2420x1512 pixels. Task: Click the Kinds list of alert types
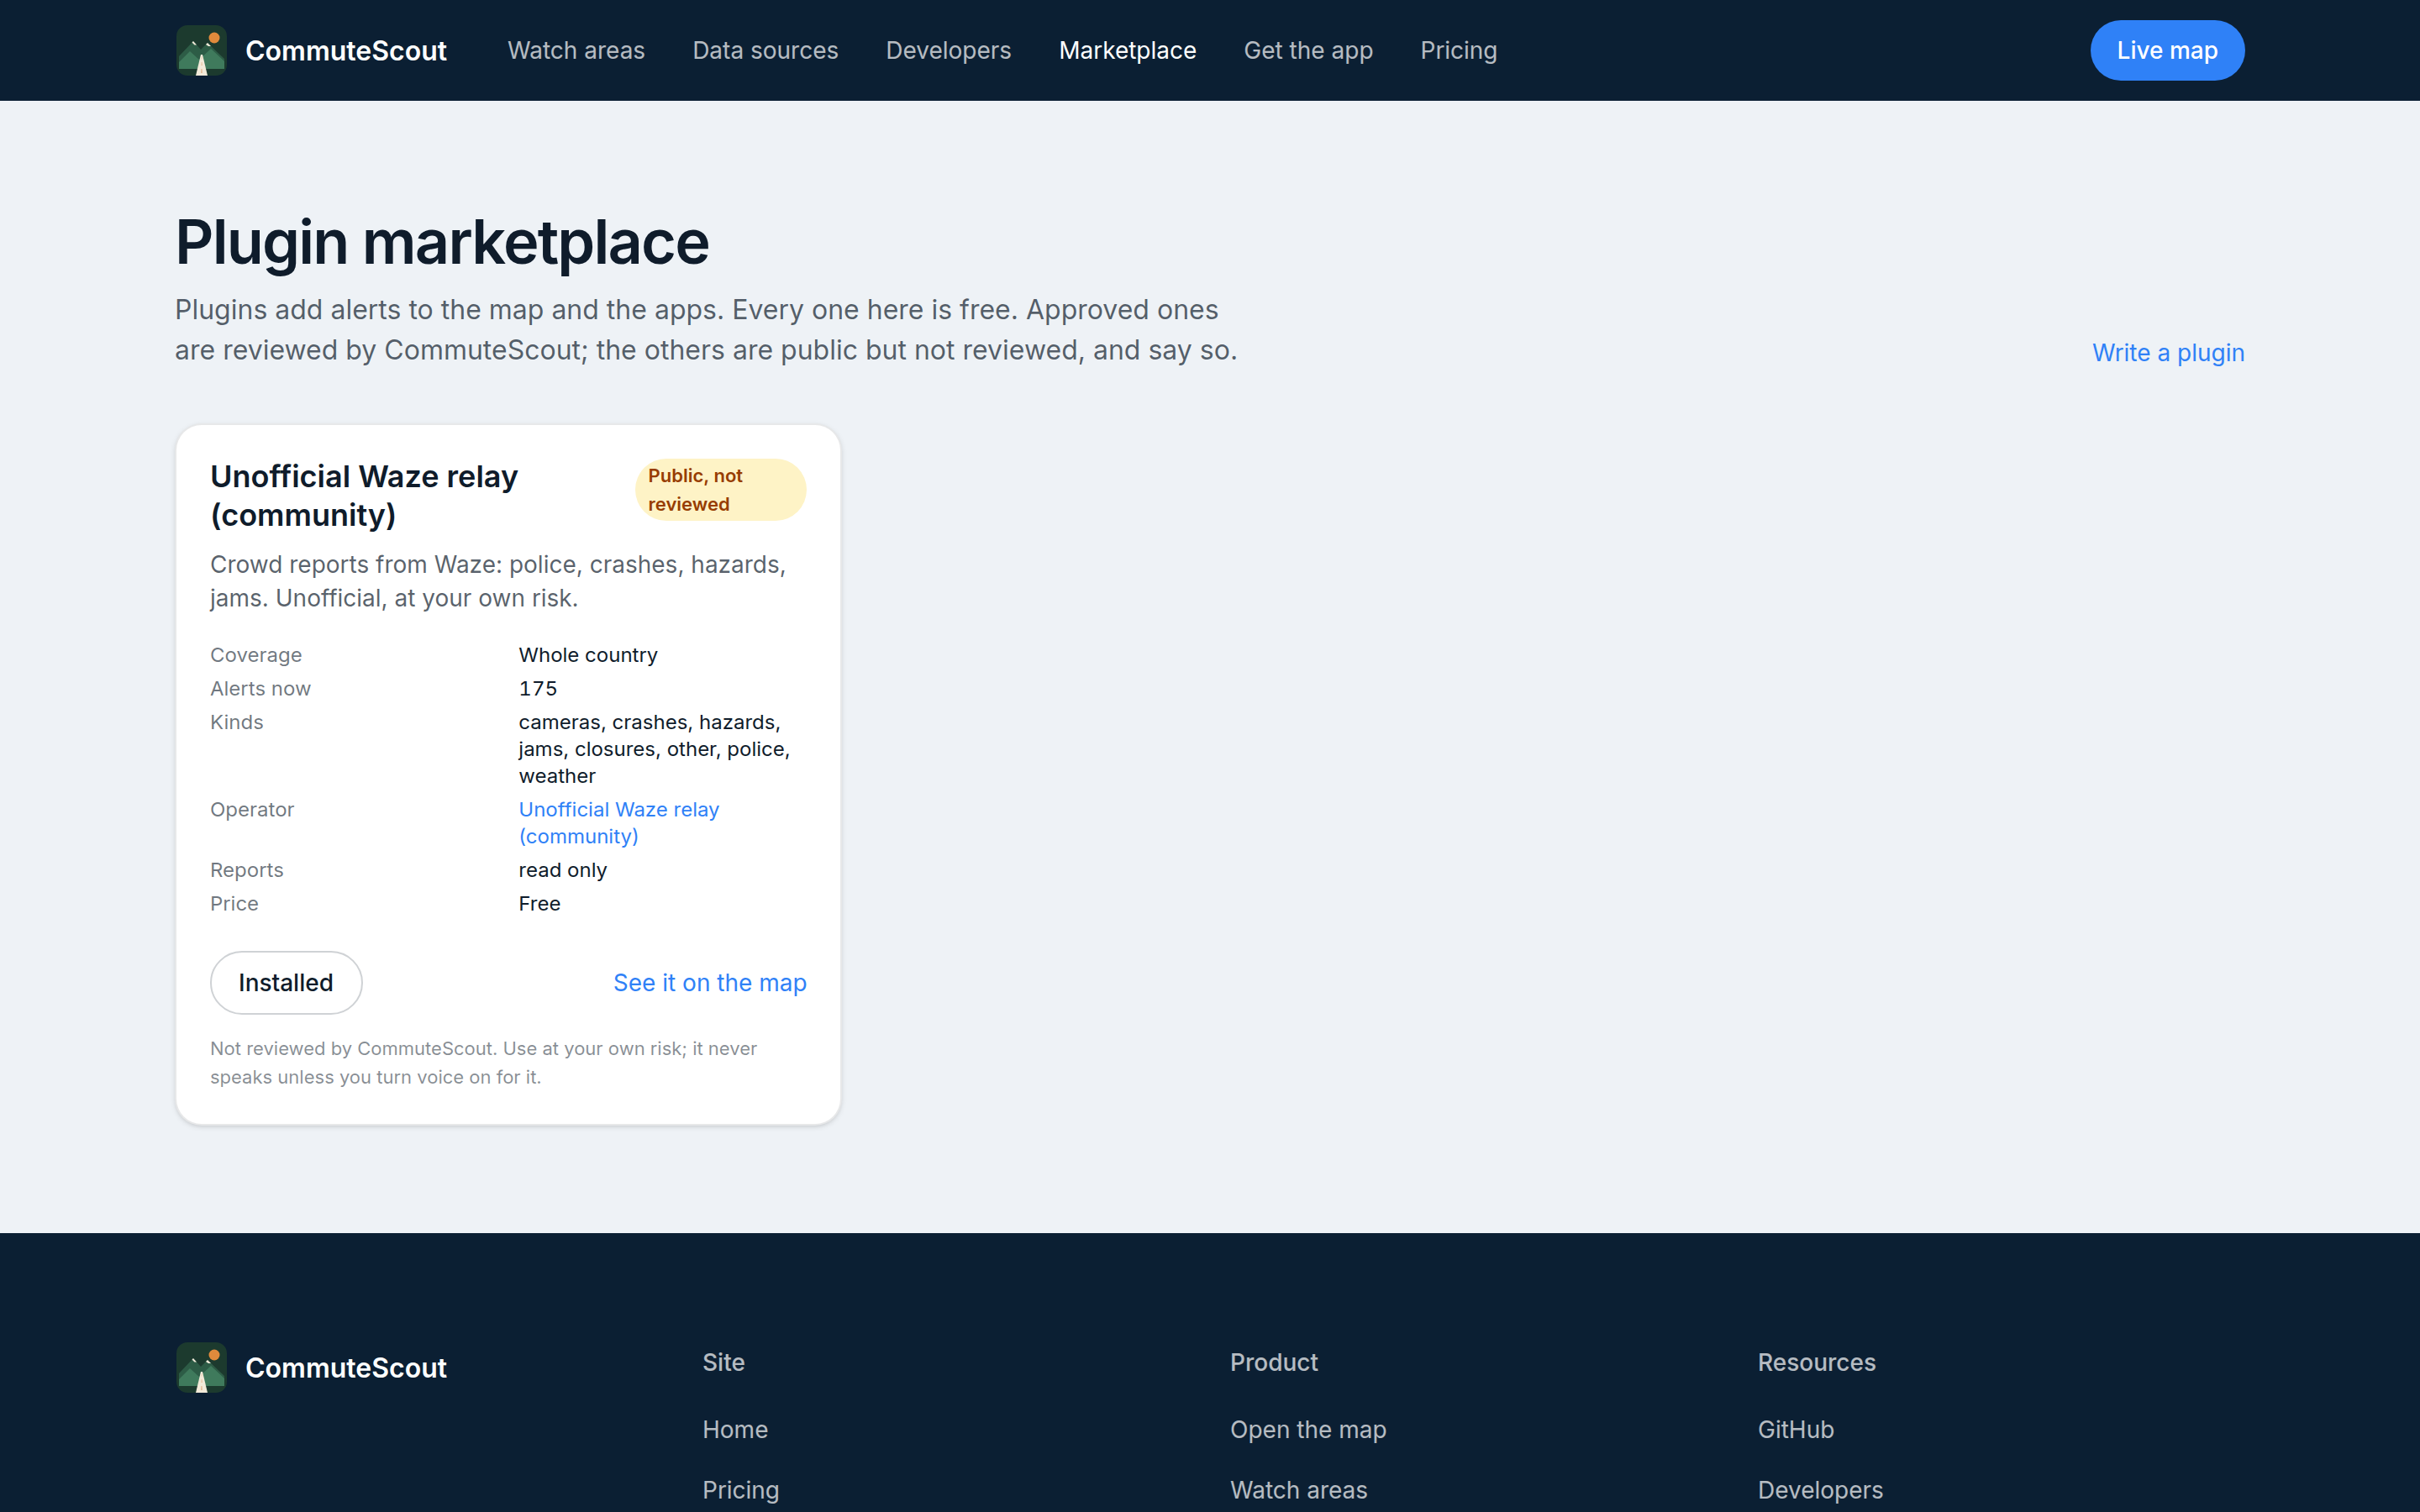[654, 749]
